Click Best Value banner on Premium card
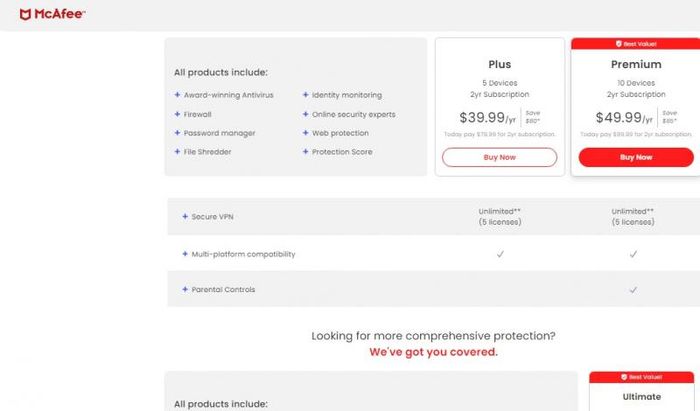700x411 pixels. 636,44
